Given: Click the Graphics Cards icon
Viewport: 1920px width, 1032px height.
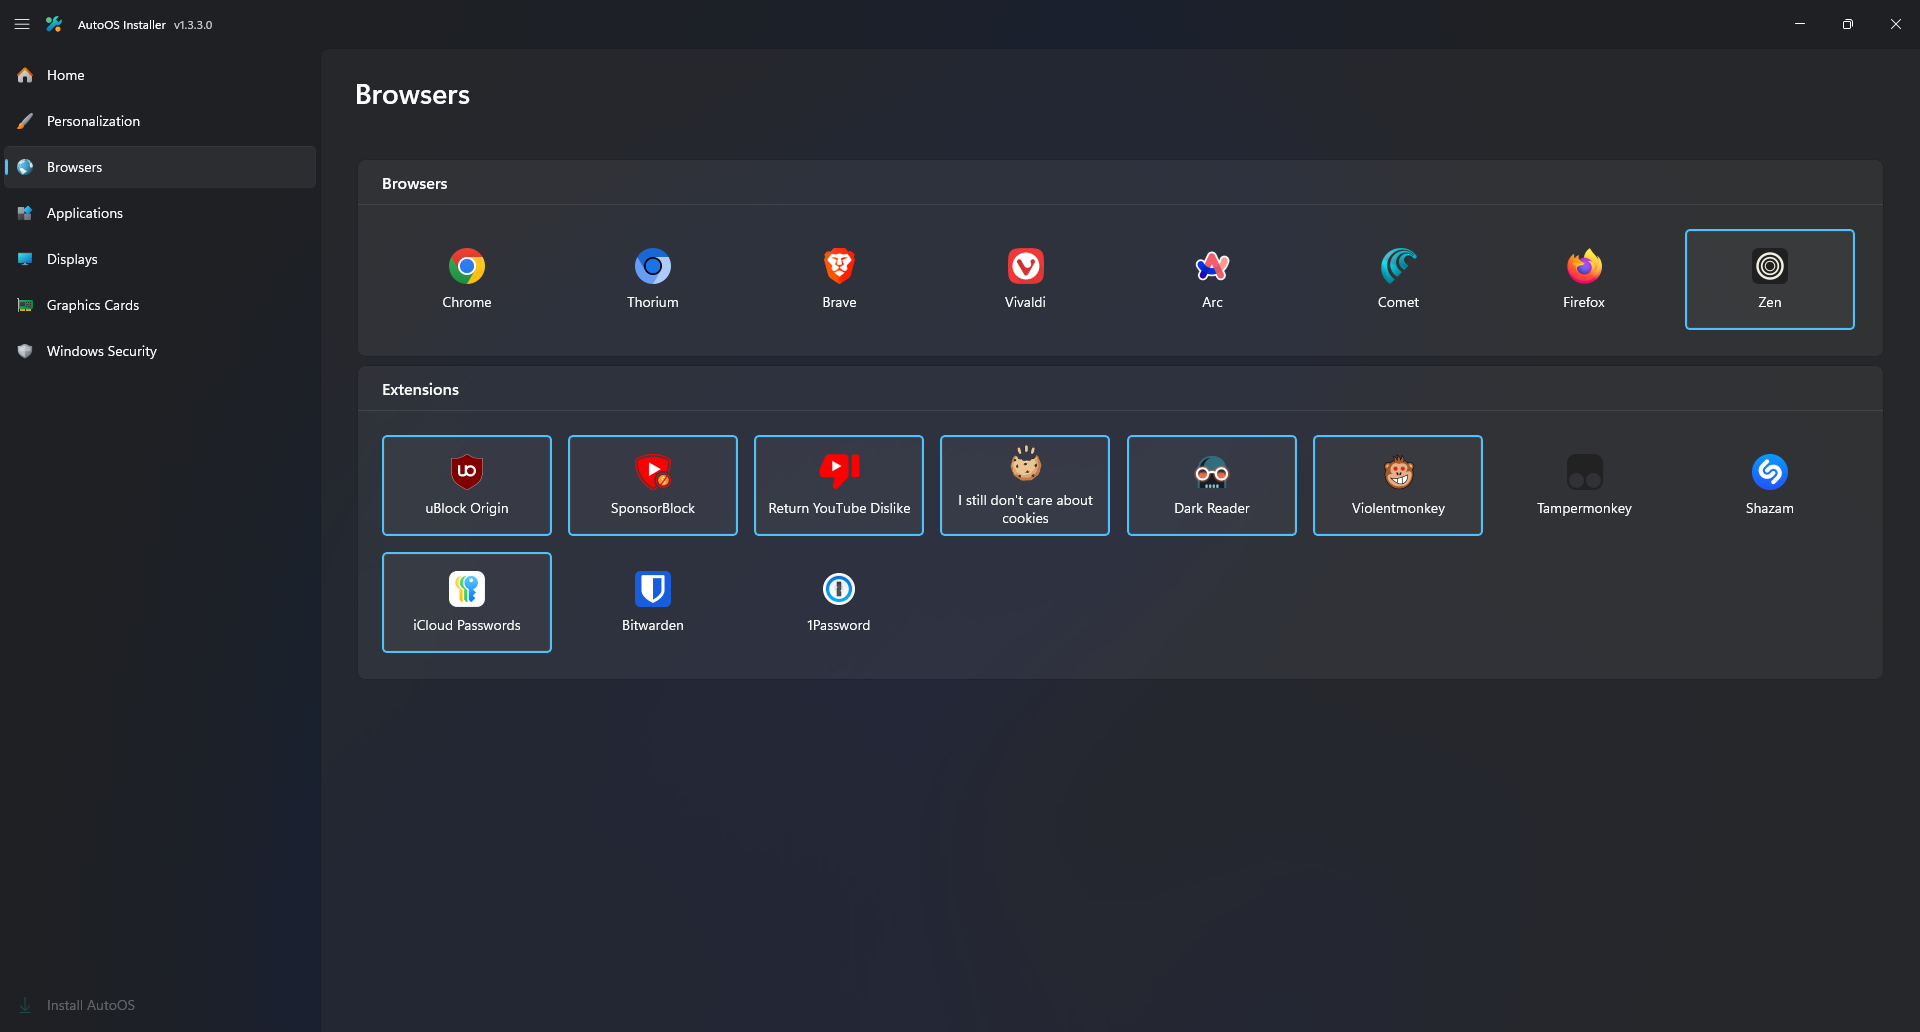Looking at the screenshot, I should click(25, 305).
